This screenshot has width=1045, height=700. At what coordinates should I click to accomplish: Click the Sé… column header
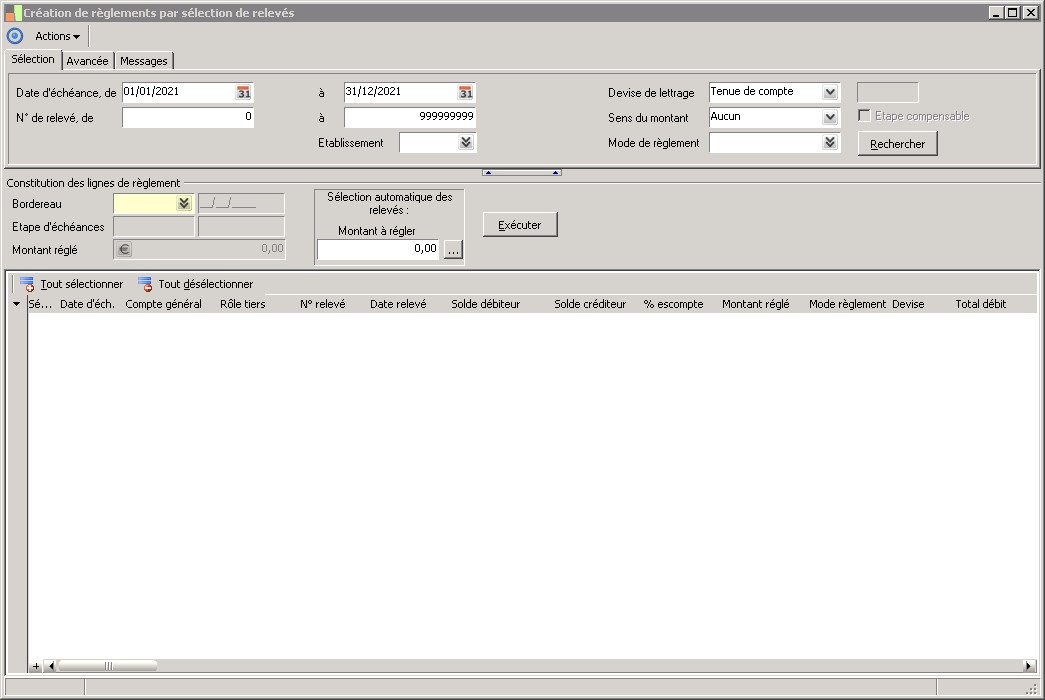pos(40,304)
